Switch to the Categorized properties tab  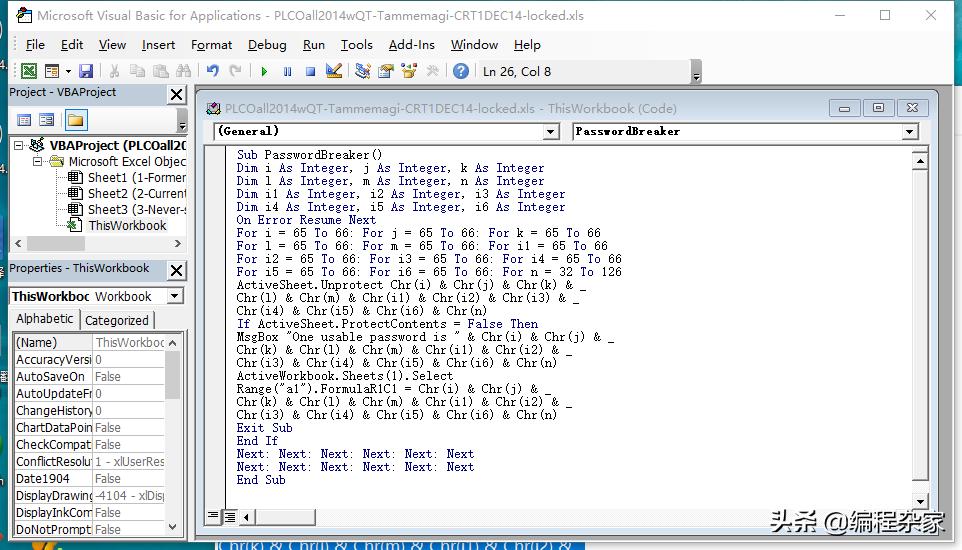coord(117,320)
